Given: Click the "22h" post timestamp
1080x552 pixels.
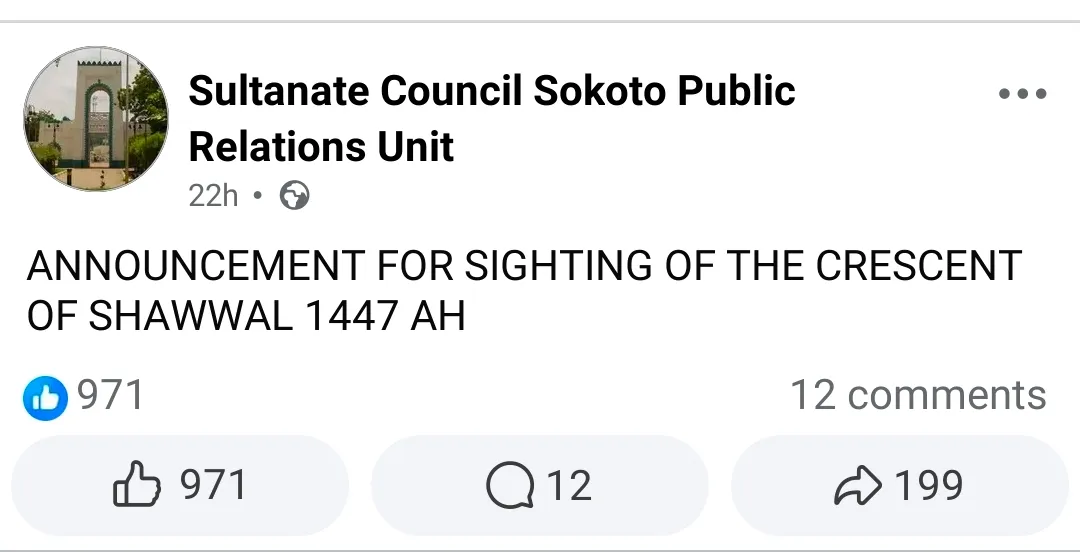Looking at the screenshot, I should coord(213,196).
